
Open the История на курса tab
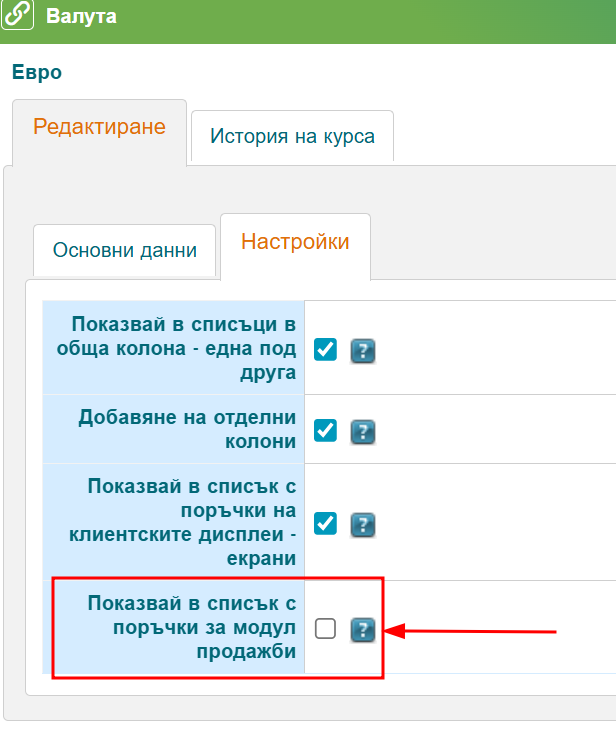pyautogui.click(x=292, y=136)
